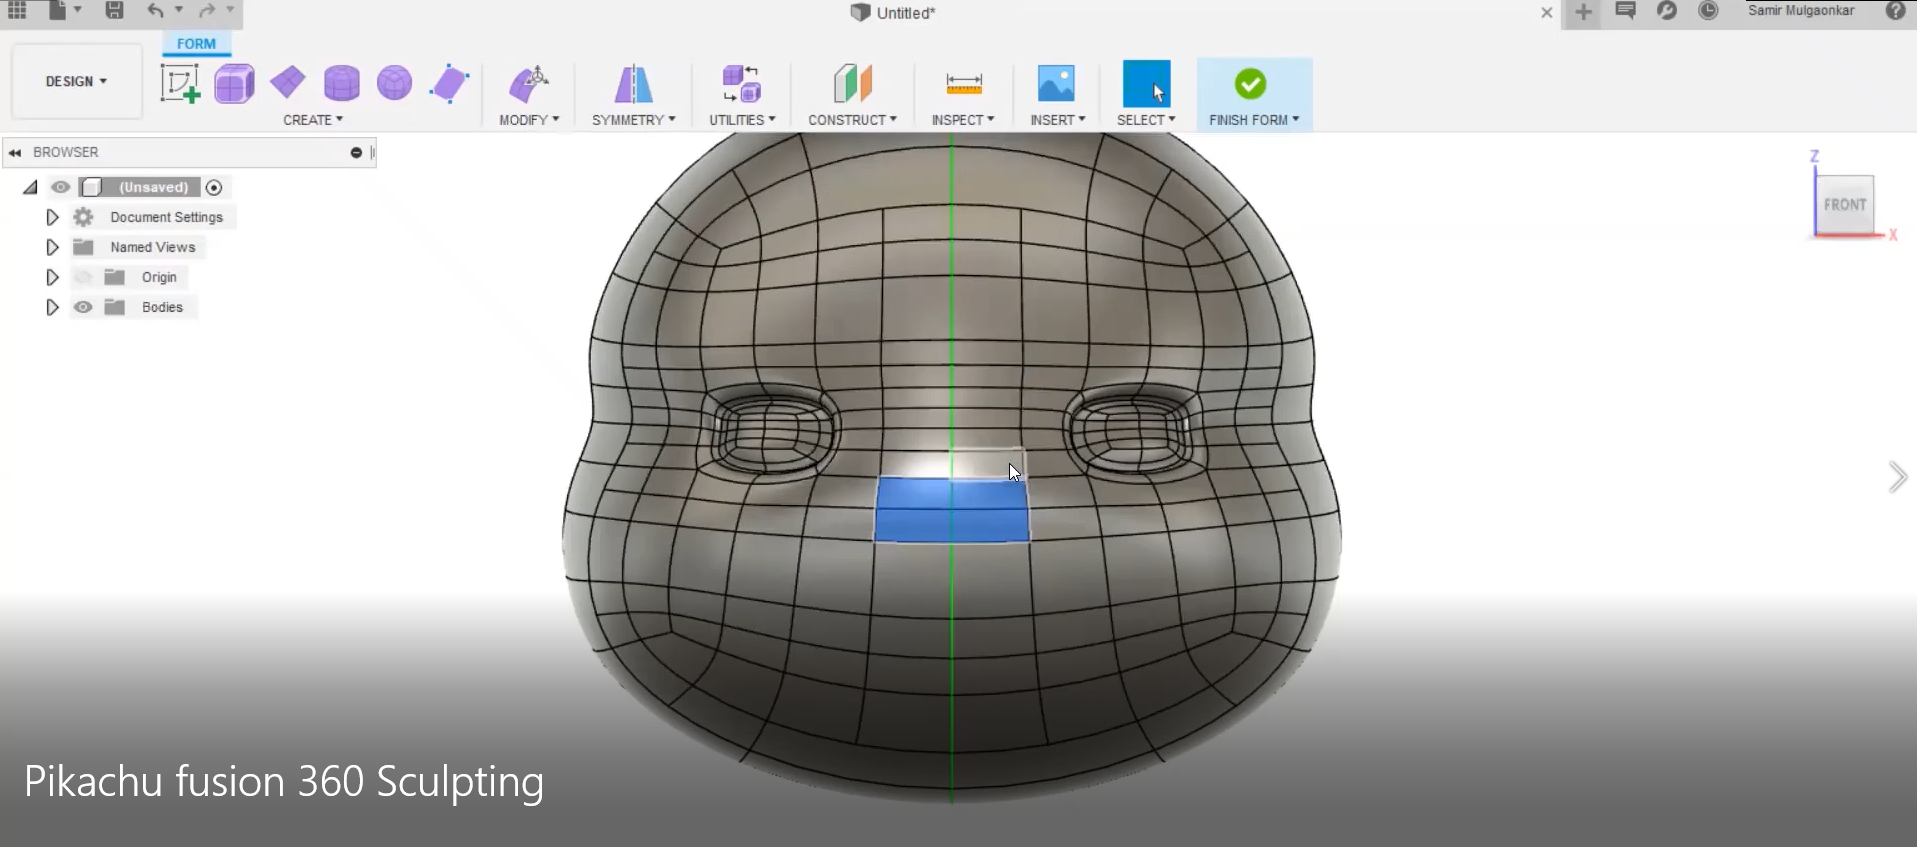
Task: Activate the Select tool icon
Action: (x=1147, y=84)
